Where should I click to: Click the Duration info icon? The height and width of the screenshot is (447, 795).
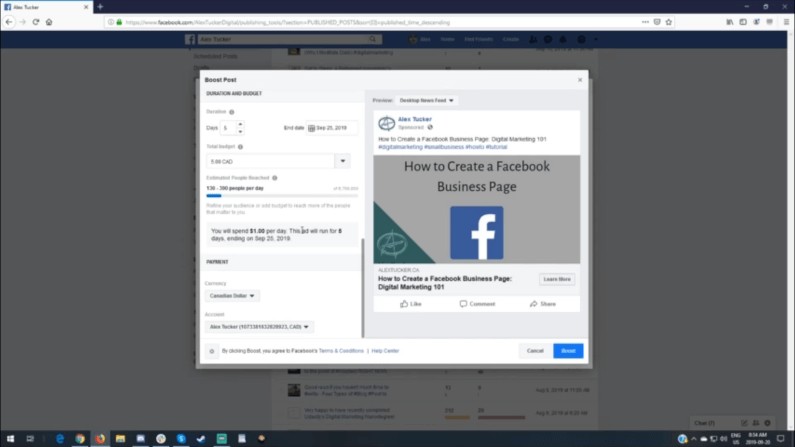232,112
